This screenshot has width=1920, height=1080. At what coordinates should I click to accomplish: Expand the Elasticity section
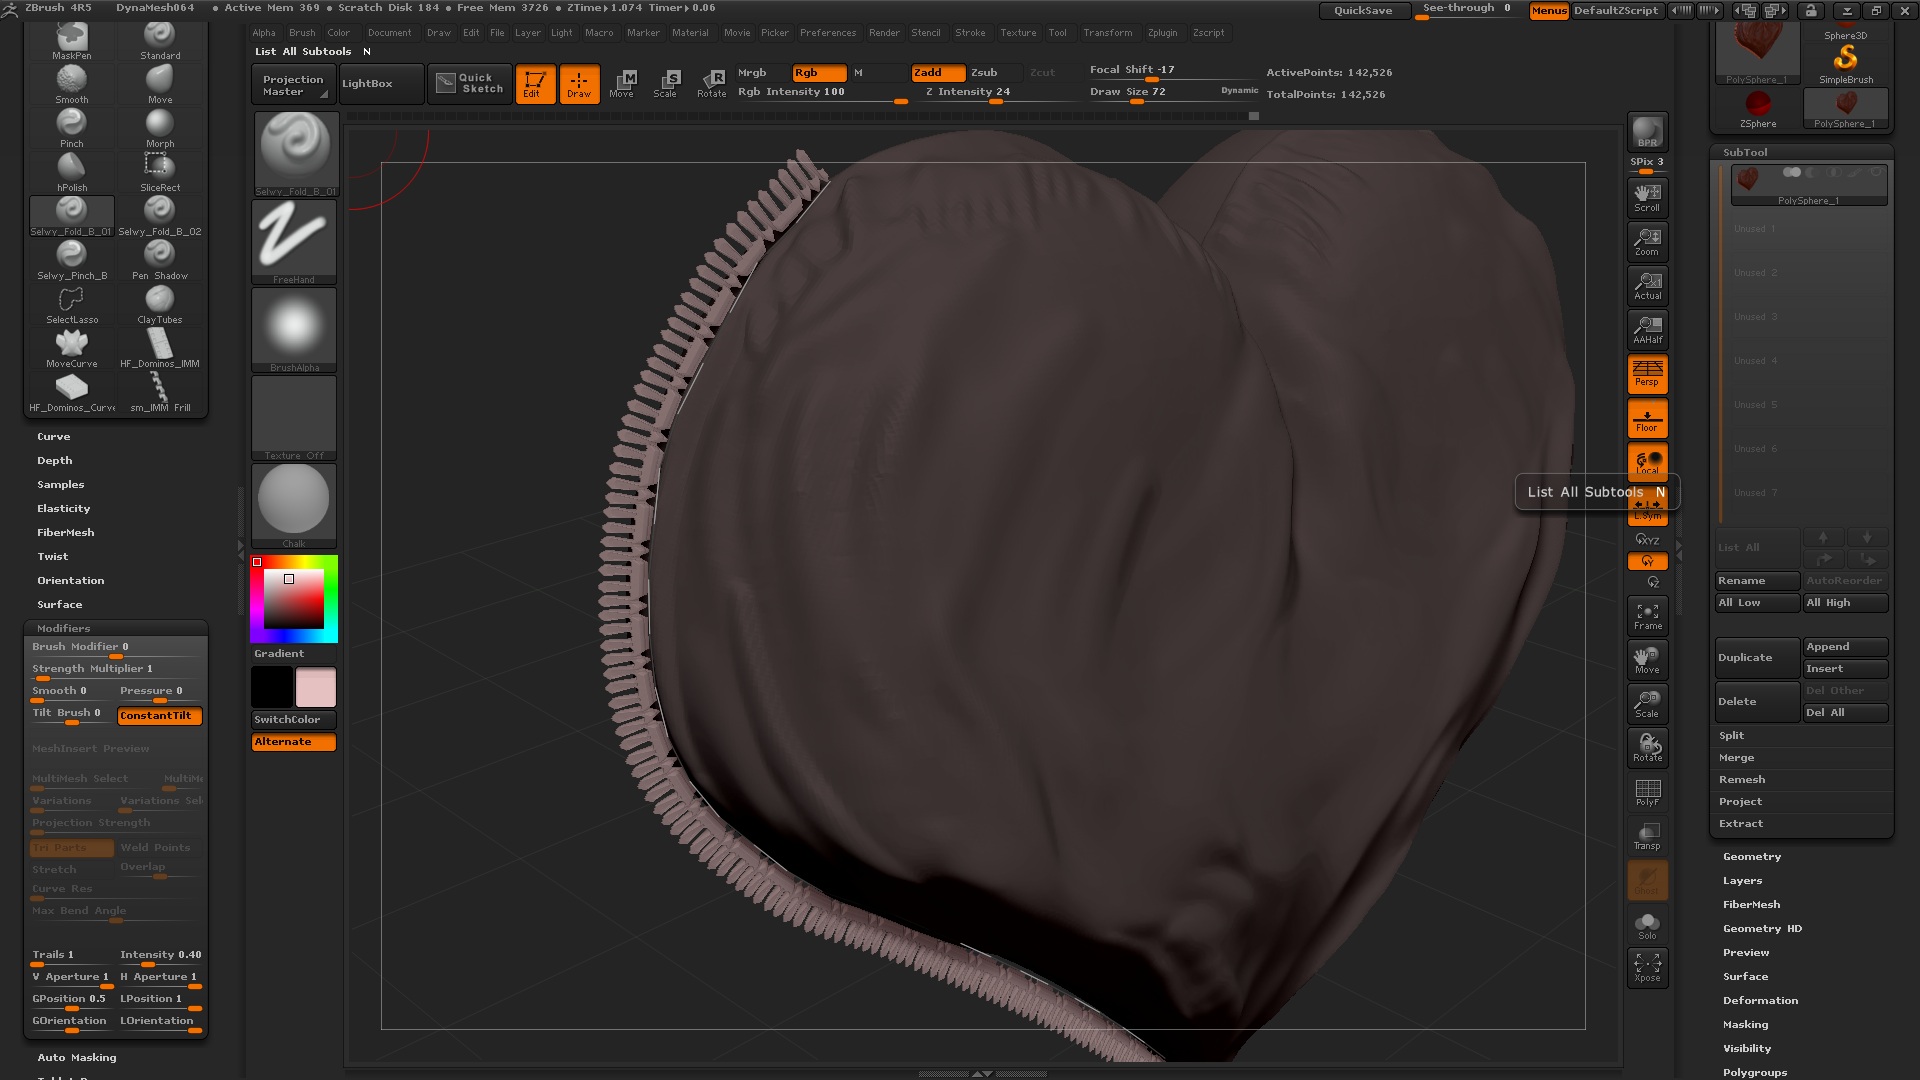click(x=64, y=509)
